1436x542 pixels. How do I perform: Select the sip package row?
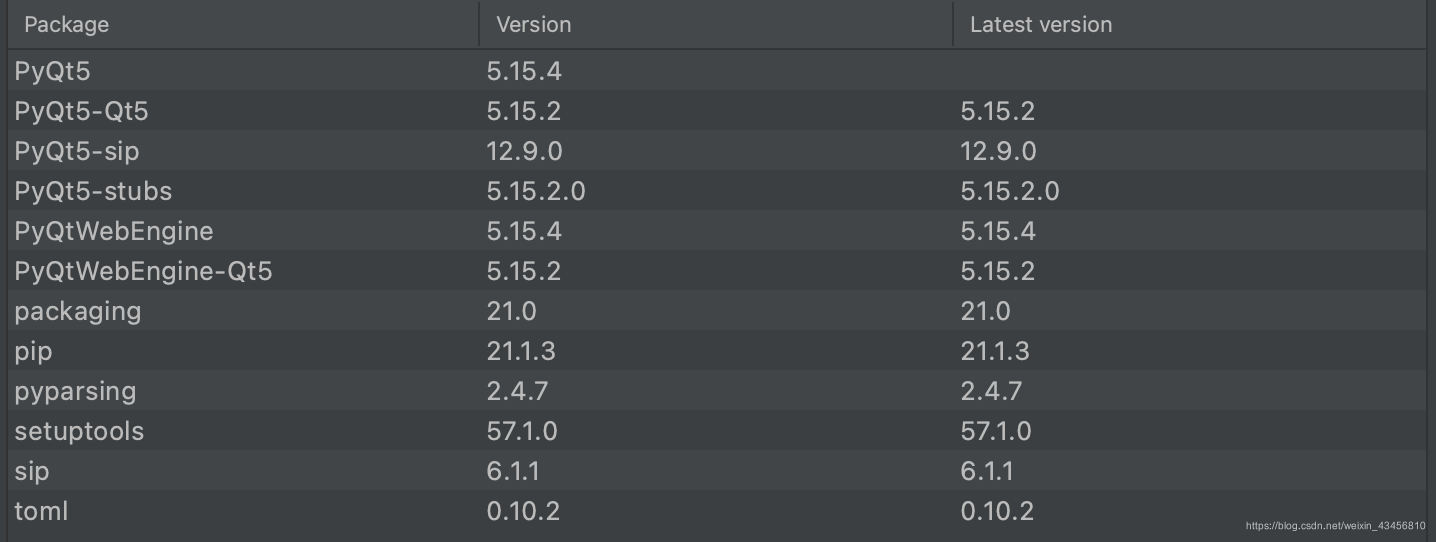(31, 471)
